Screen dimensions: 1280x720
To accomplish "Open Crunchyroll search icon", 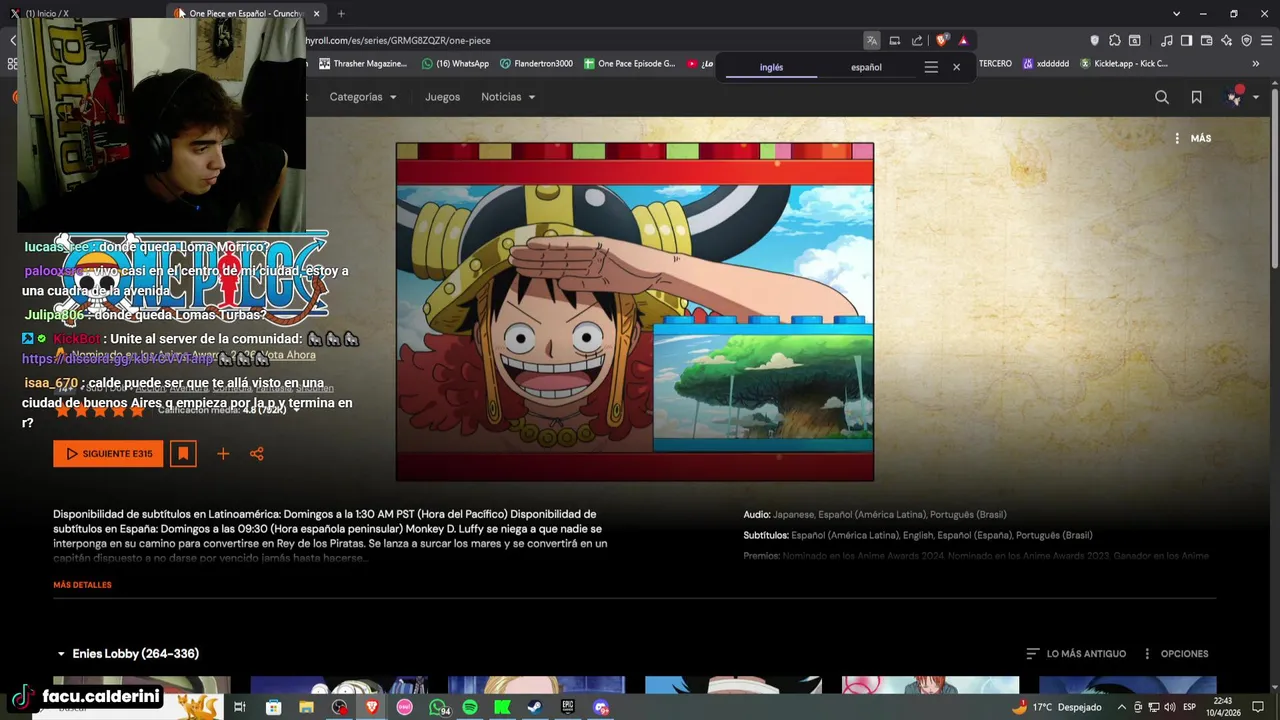I will (1161, 97).
